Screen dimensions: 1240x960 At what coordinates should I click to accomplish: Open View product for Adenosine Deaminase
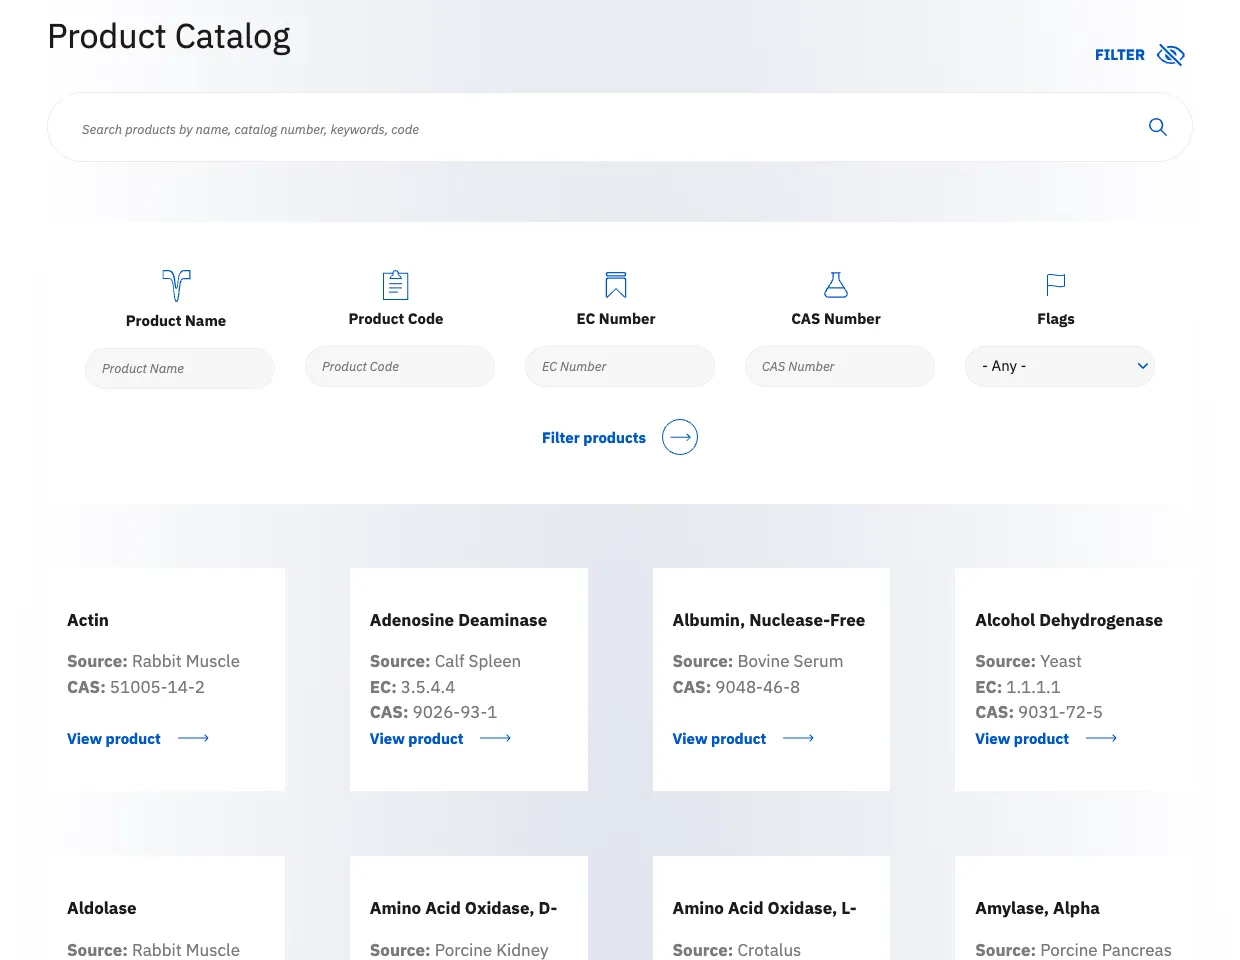tap(416, 738)
